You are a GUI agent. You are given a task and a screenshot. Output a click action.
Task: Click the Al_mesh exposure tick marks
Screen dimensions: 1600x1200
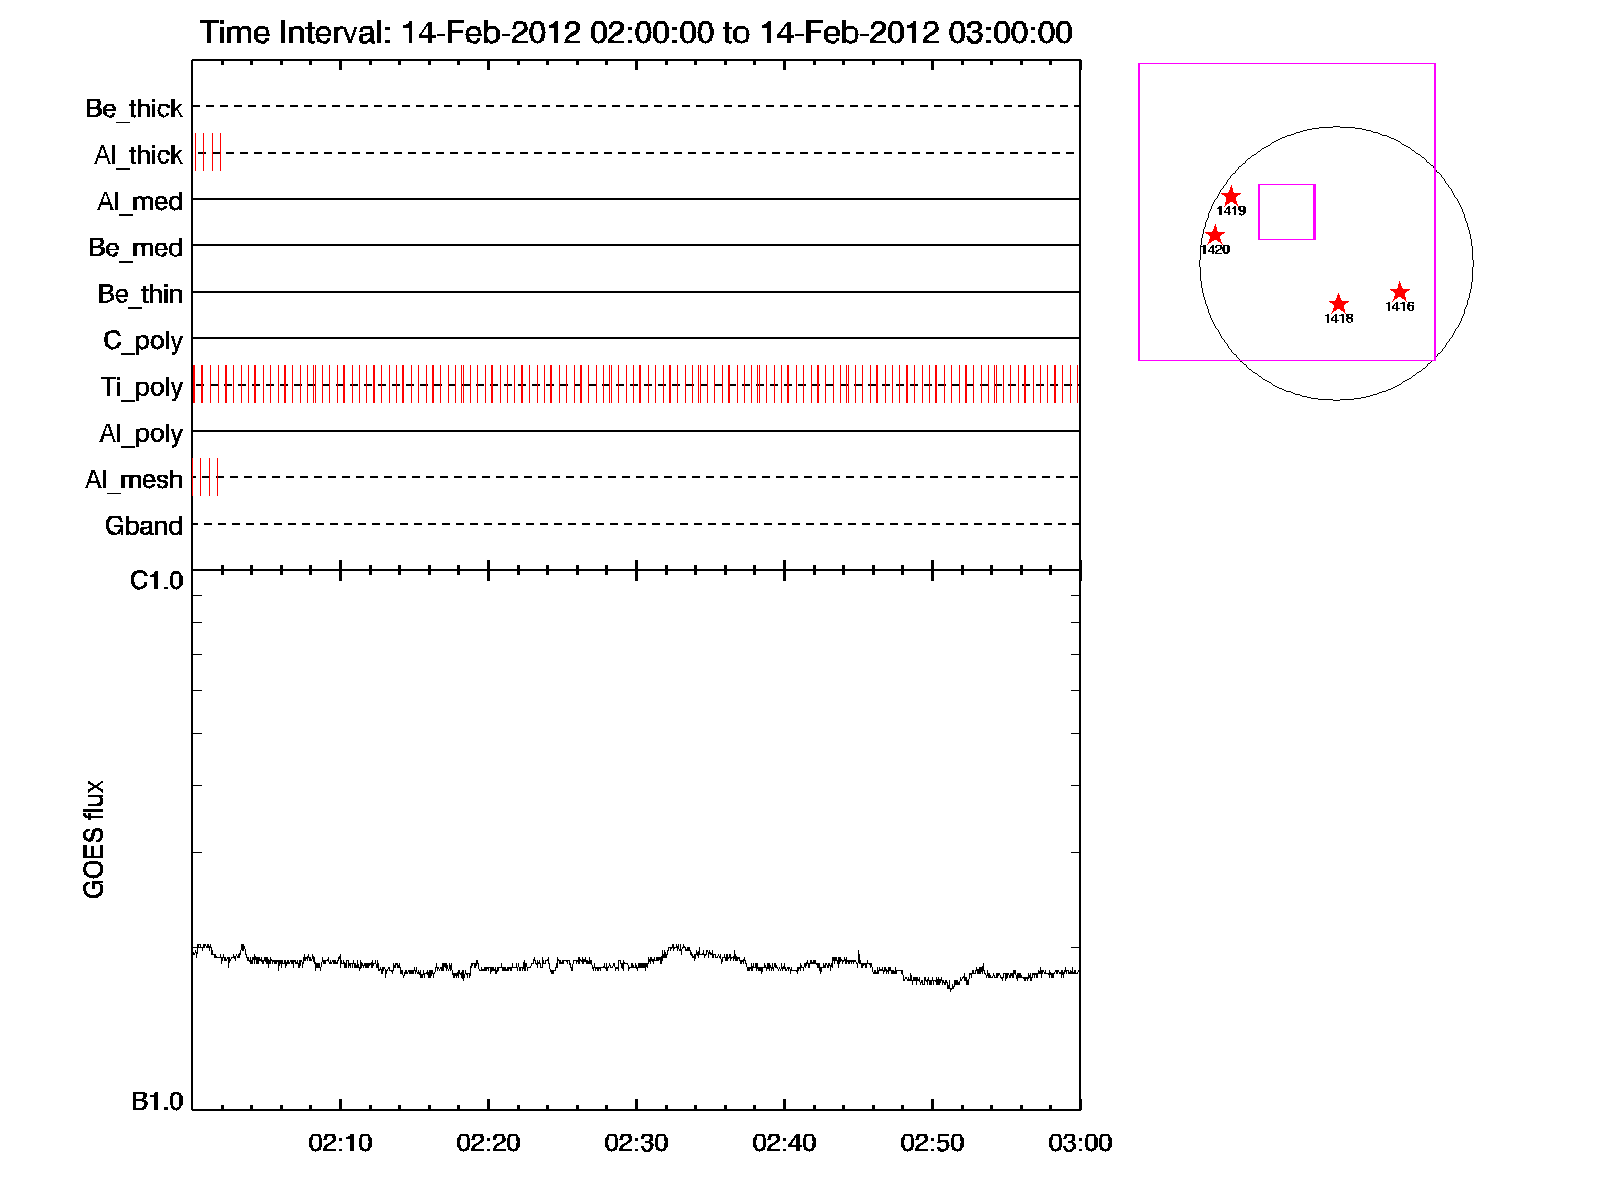click(x=205, y=477)
